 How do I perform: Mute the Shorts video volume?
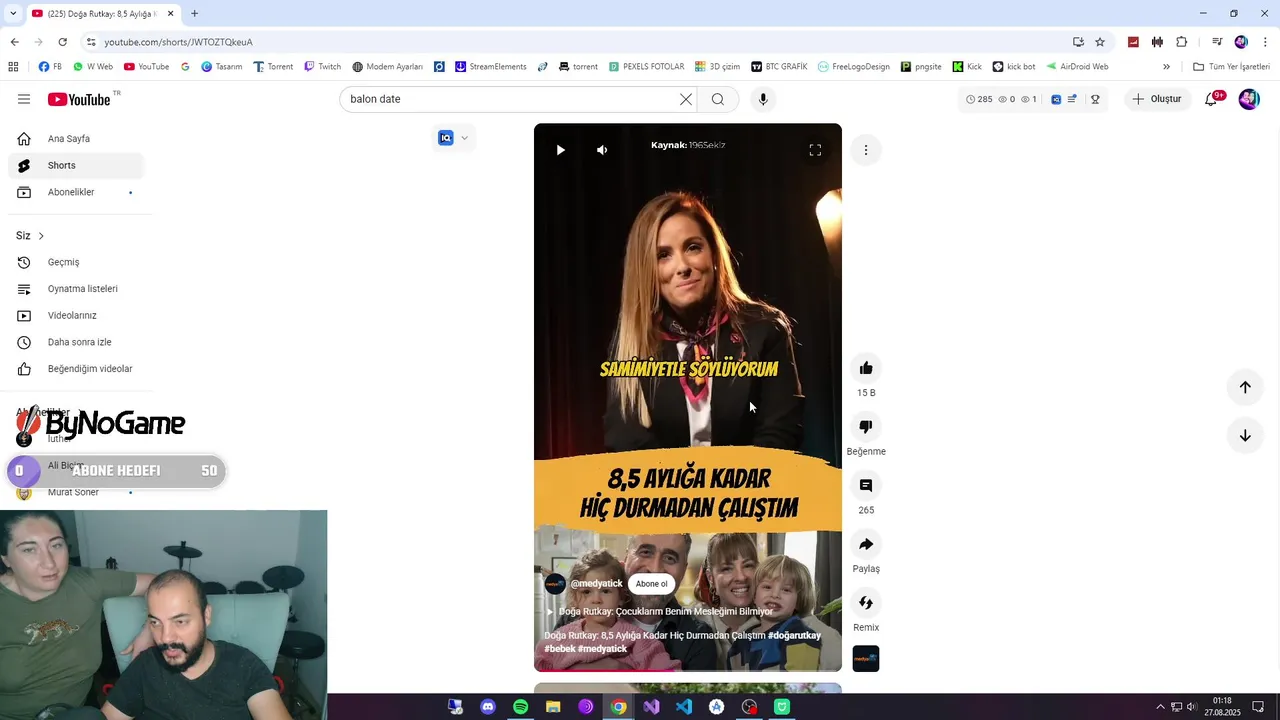[602, 150]
